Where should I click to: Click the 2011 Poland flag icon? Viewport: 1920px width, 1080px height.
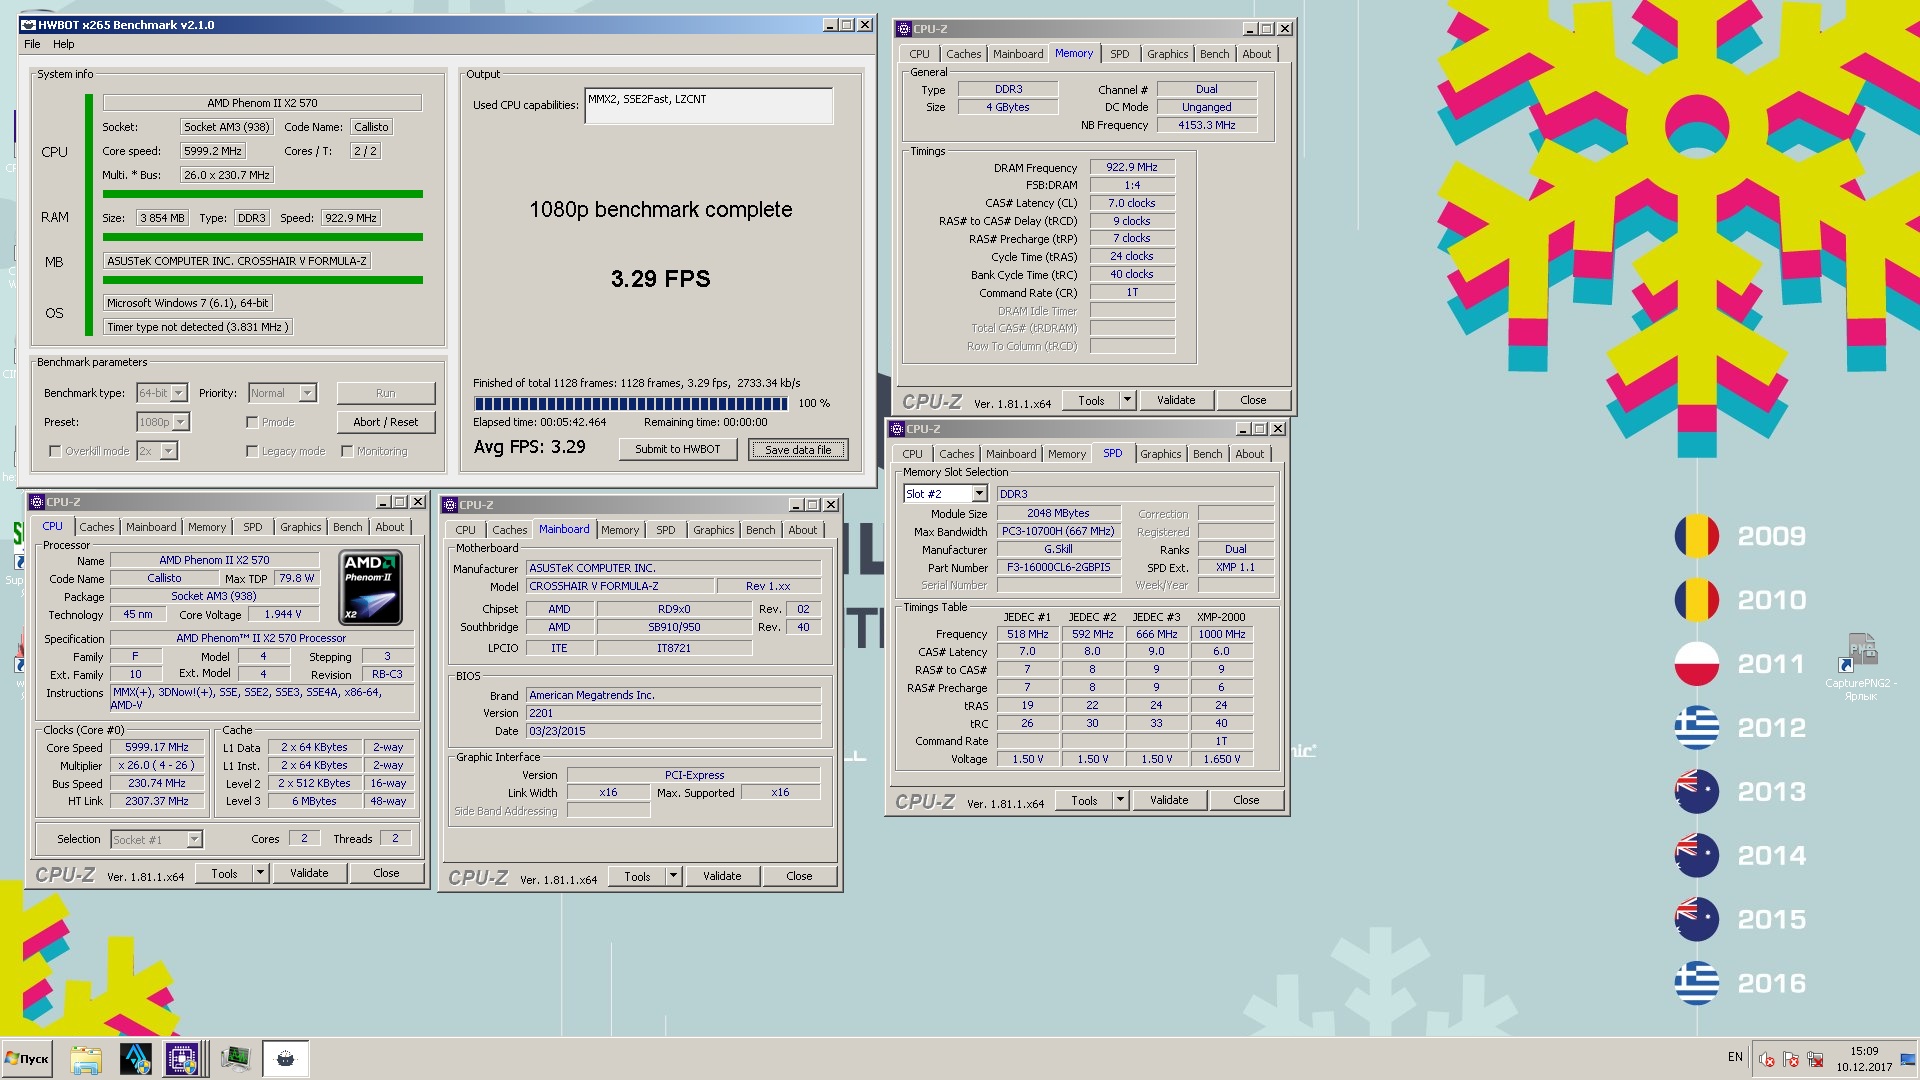[1697, 664]
